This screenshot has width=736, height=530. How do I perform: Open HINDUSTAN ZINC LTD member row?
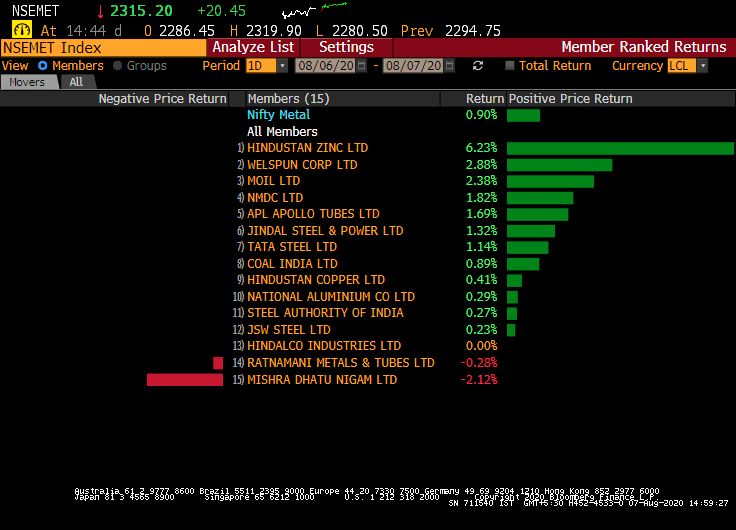tap(308, 148)
